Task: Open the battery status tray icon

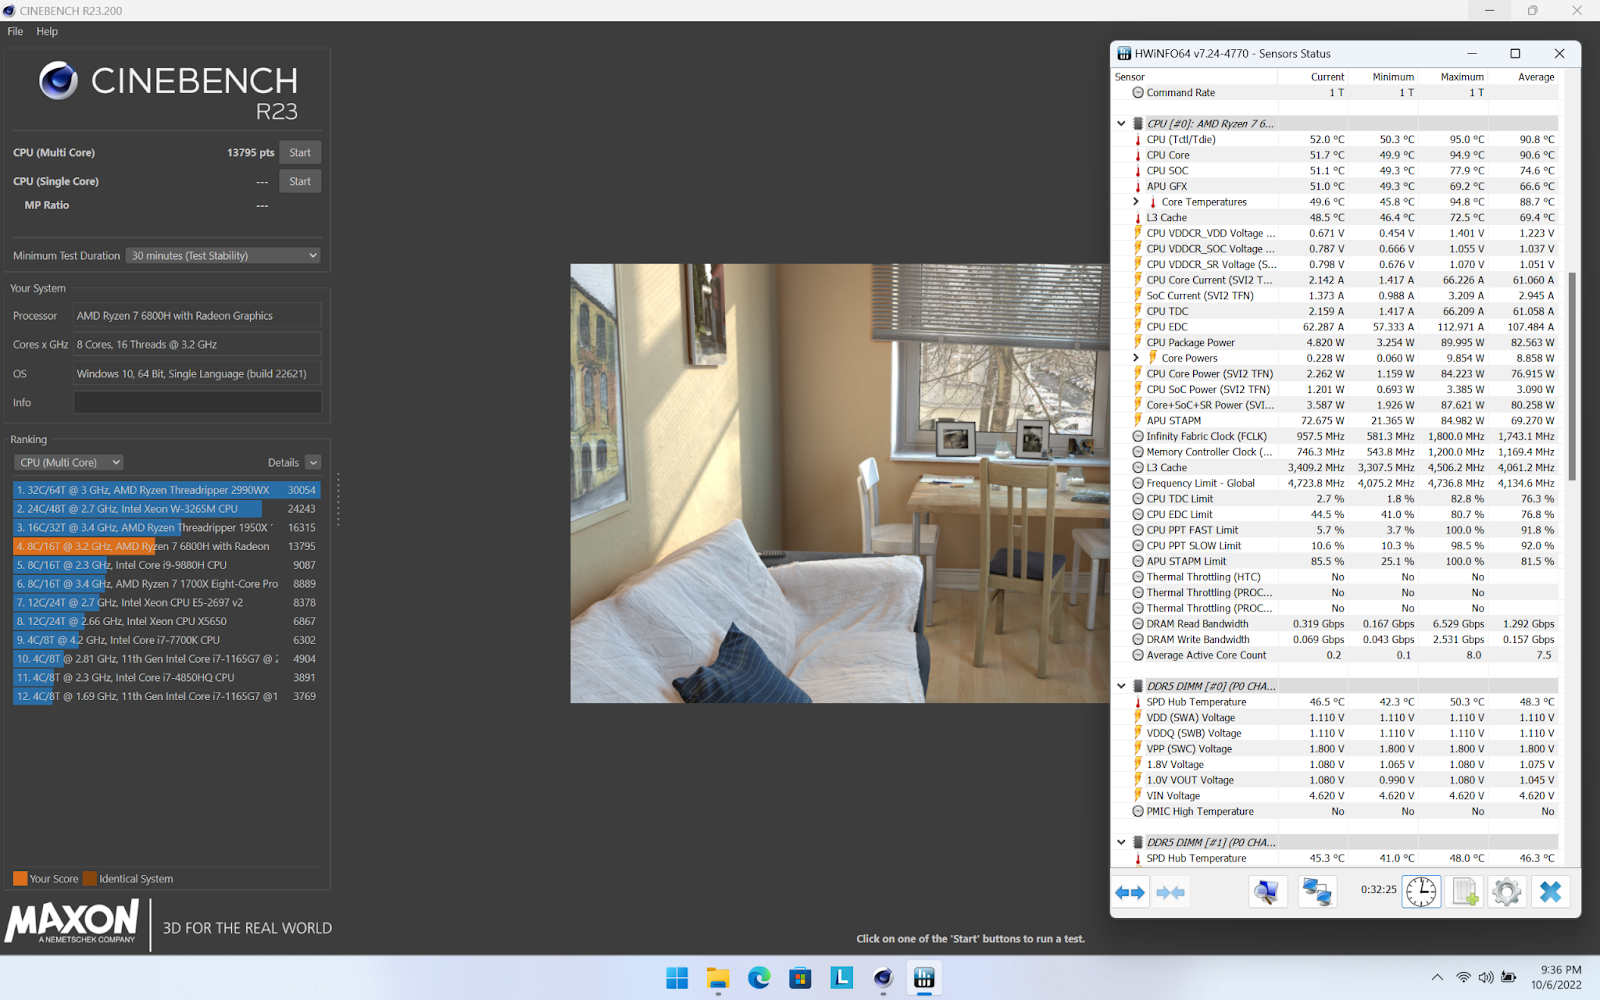Action: pos(1508,978)
